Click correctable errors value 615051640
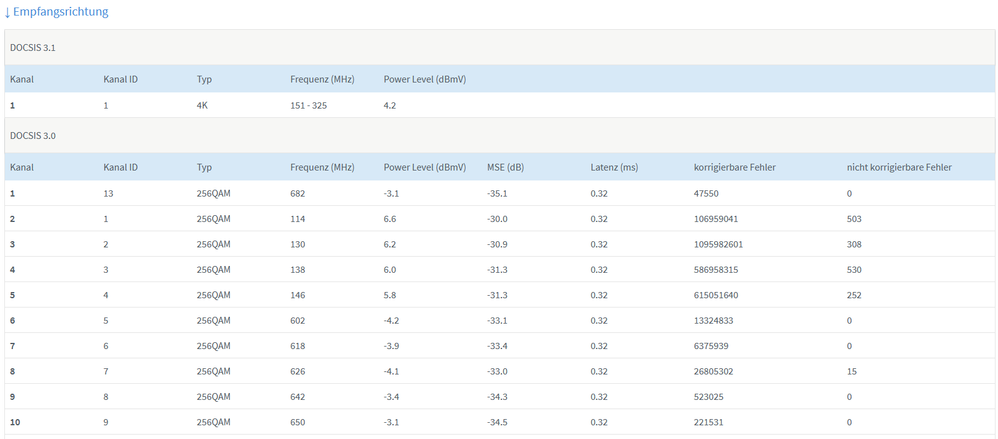Screen dimensions: 998x439 (716, 295)
